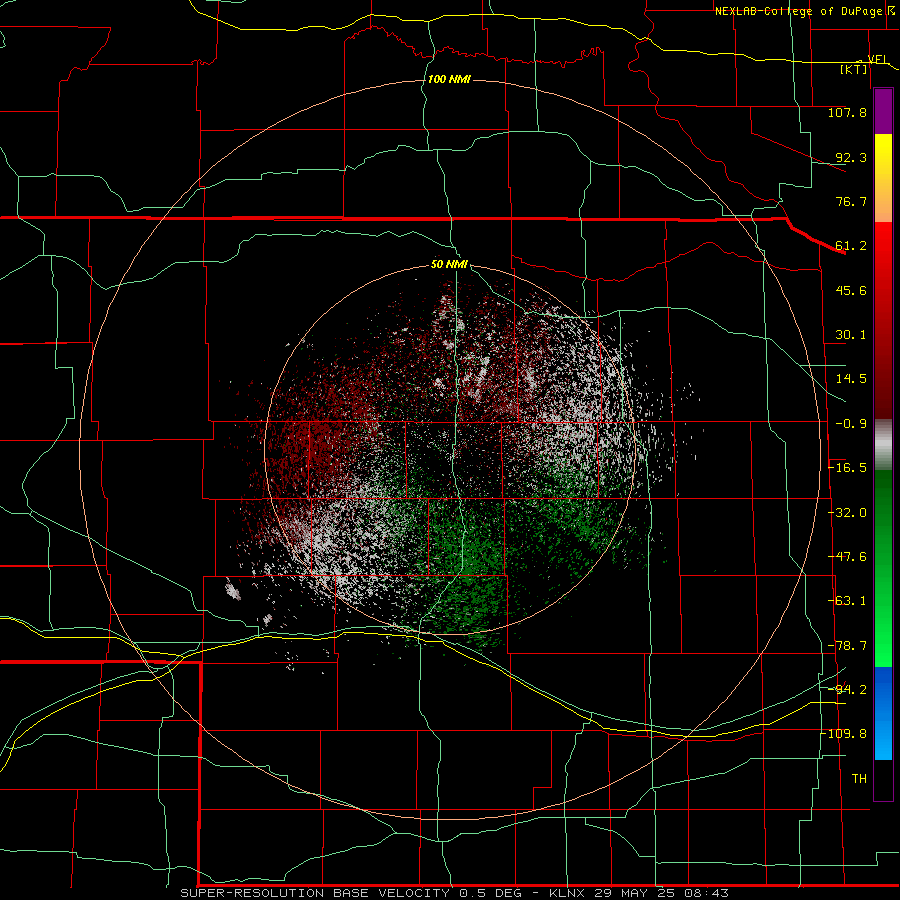Click the 107.8 value on the legend
Viewport: 900px width, 900px height.
(x=847, y=112)
